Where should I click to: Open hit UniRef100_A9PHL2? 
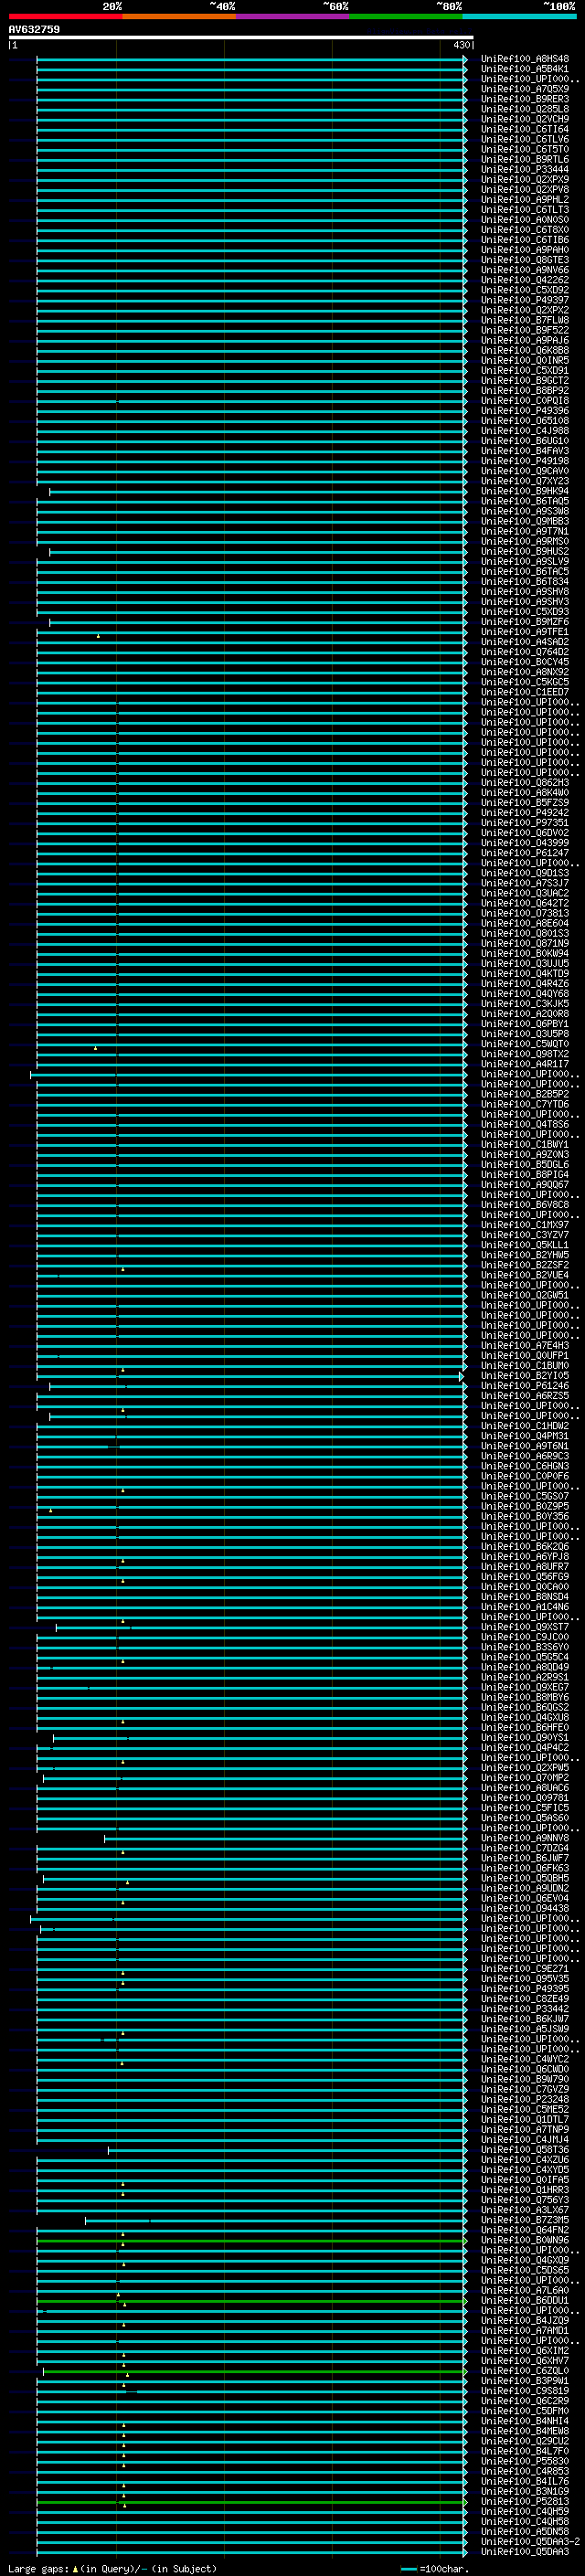525,200
